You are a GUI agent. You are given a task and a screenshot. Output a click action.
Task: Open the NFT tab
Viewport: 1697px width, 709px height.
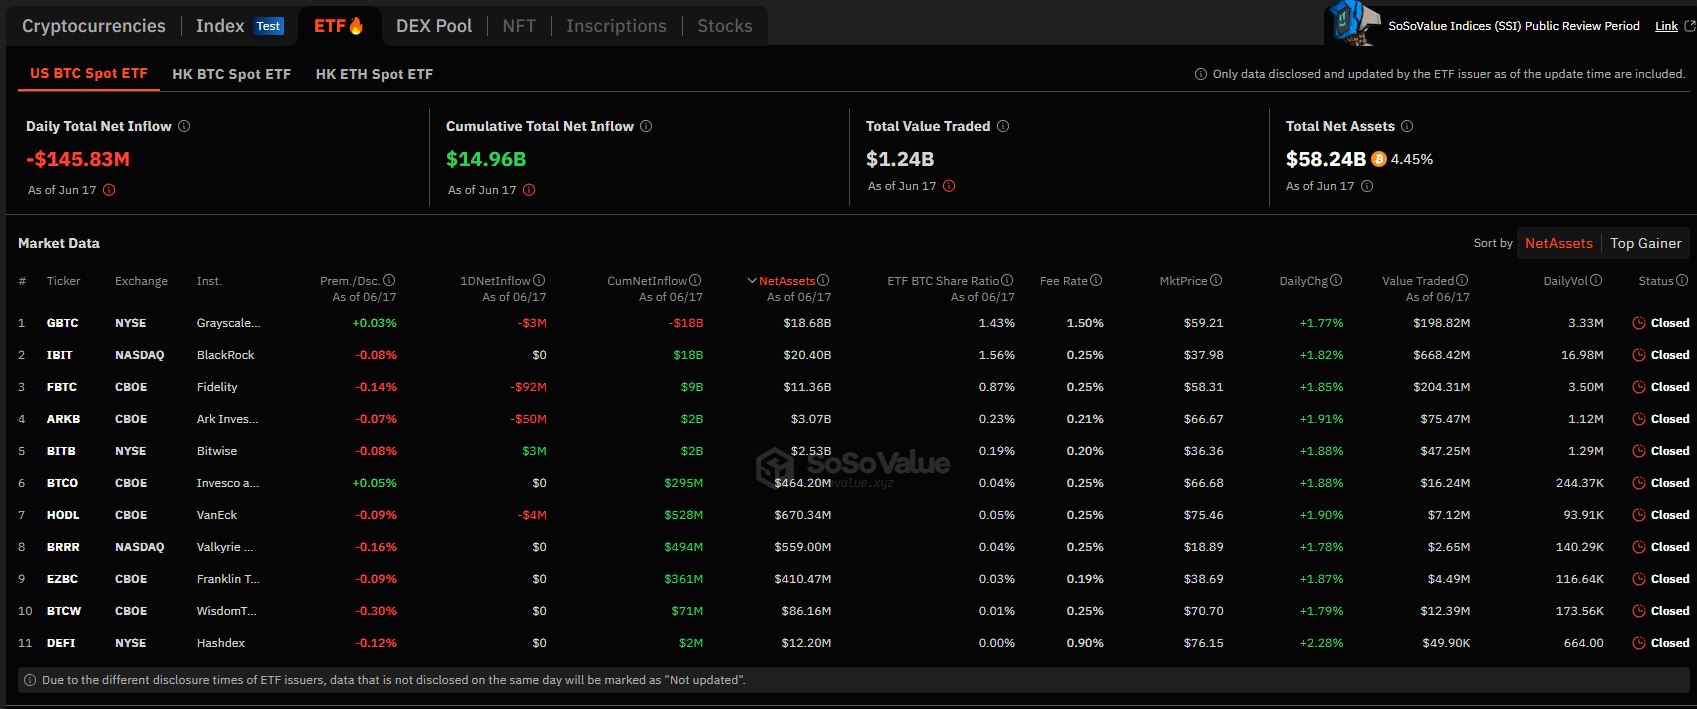point(519,26)
